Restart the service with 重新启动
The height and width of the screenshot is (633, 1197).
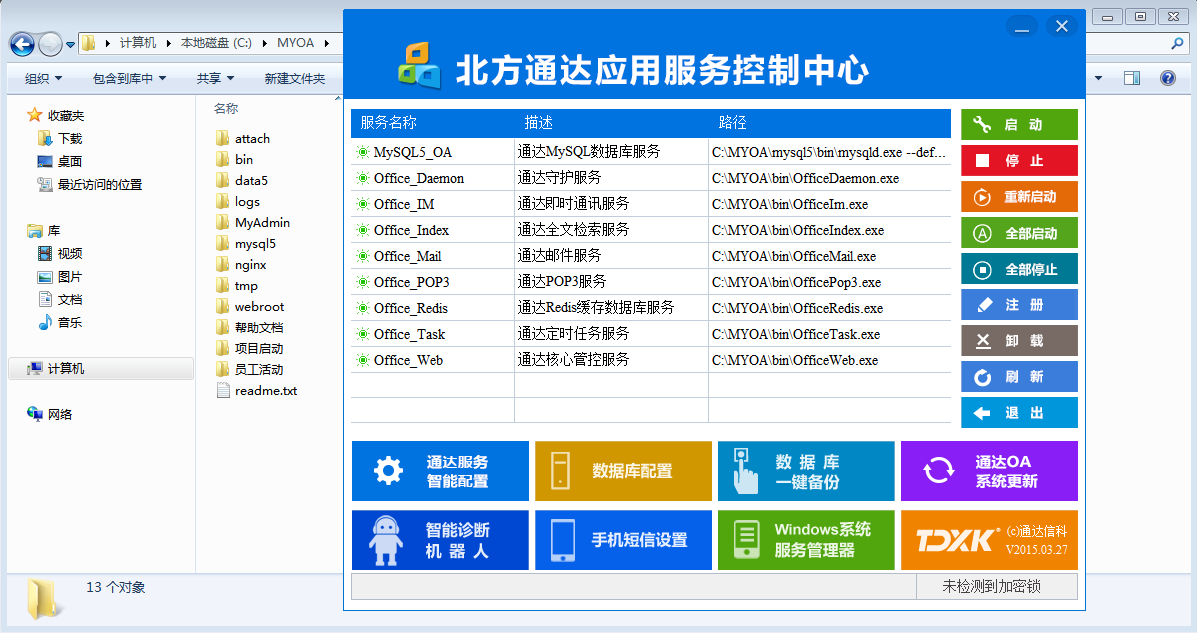tap(1019, 196)
